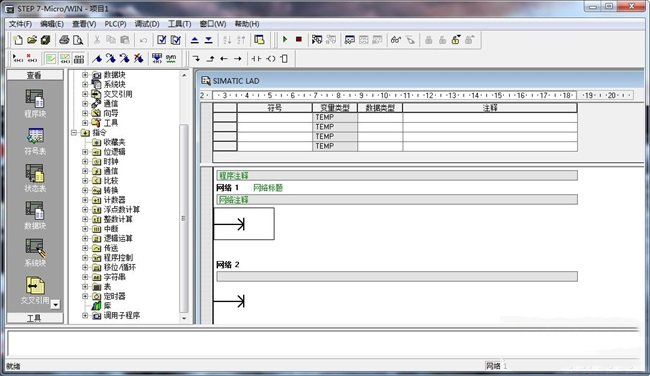Click the green Run PLC icon
This screenshot has height=376, width=650.
pos(285,39)
